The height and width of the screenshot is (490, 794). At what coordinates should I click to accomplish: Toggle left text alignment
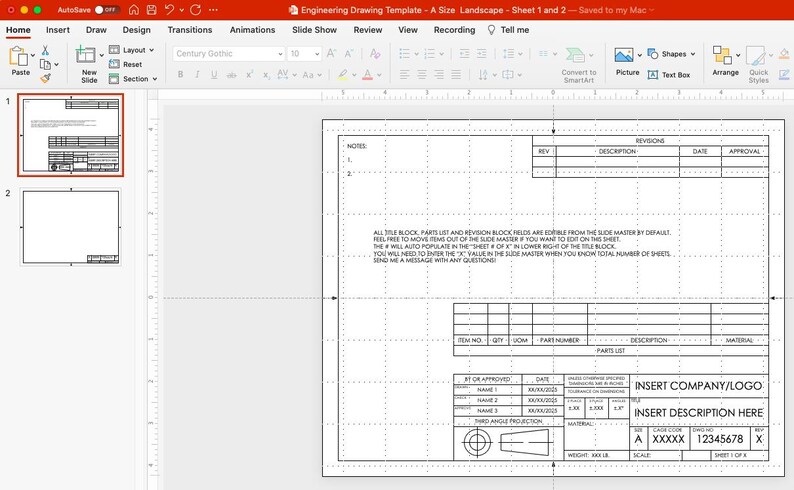point(404,74)
